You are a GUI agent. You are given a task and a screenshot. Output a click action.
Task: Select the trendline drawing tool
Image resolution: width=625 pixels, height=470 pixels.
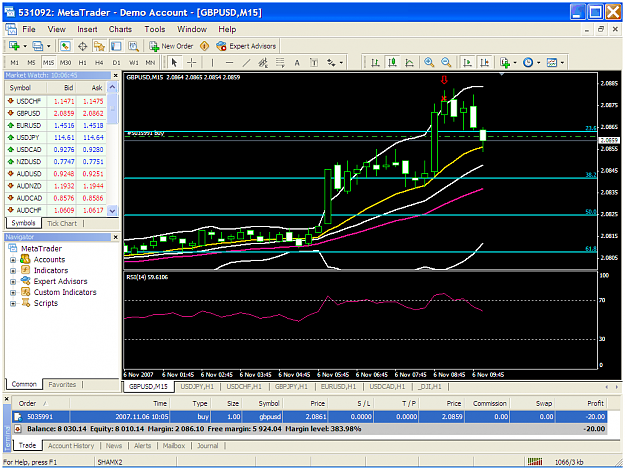[247, 63]
